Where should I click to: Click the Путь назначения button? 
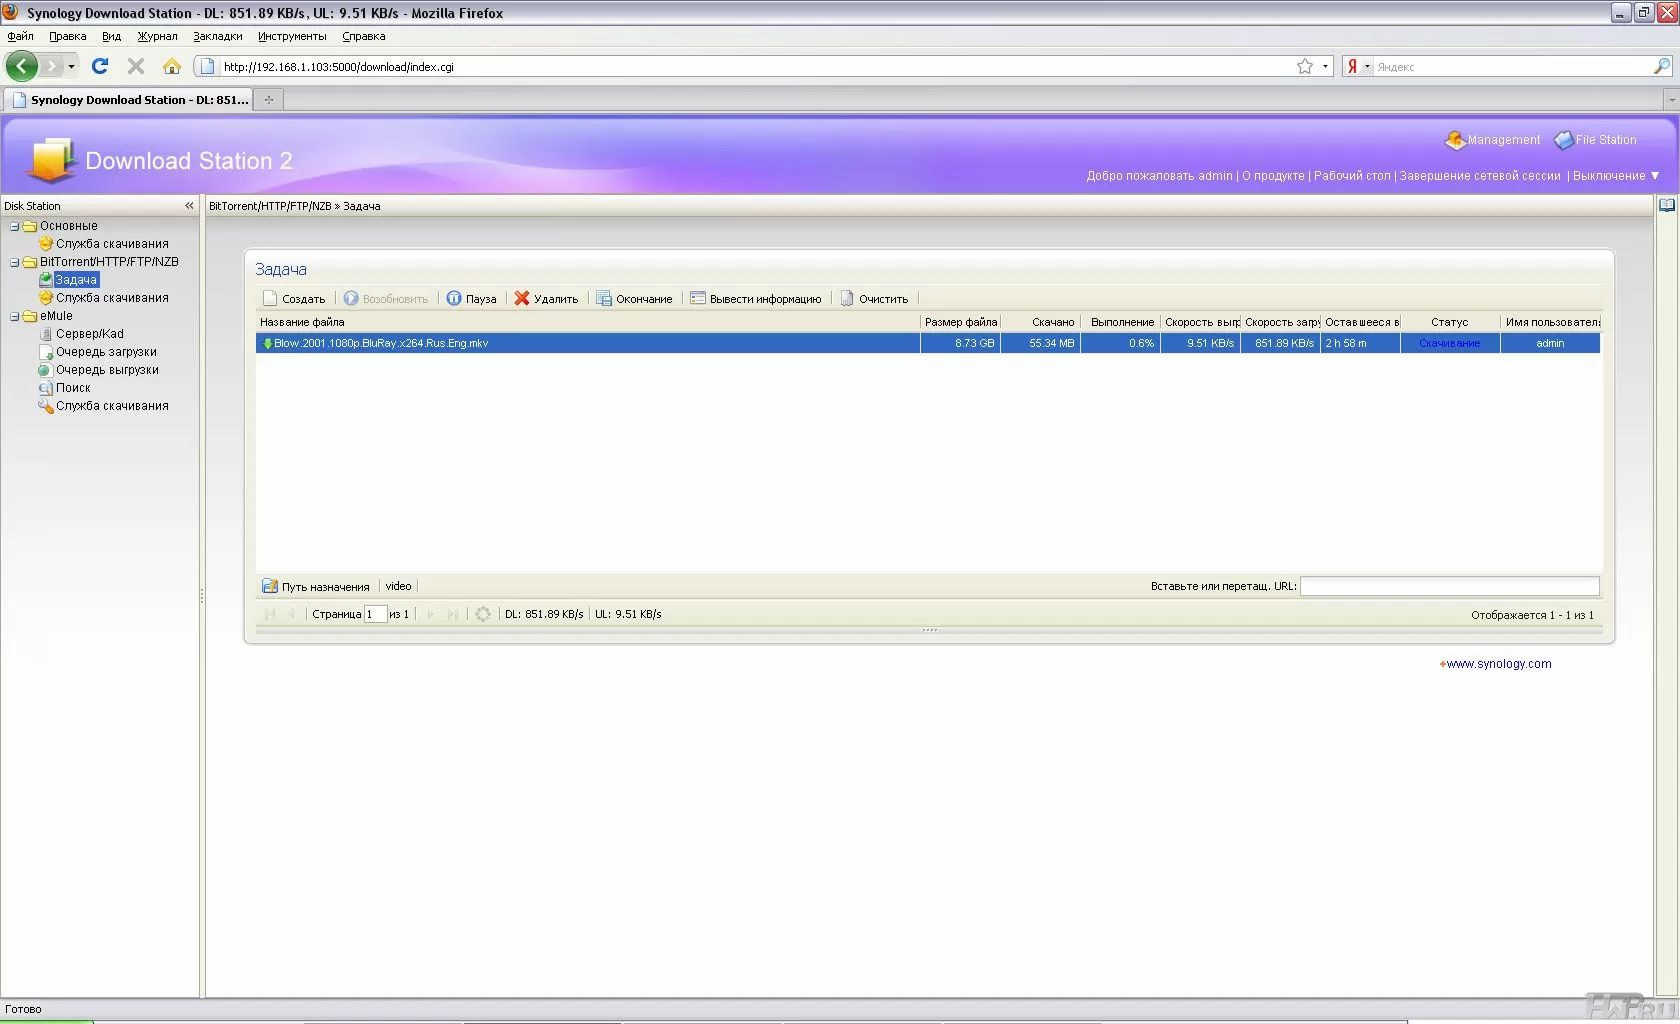pyautogui.click(x=316, y=587)
